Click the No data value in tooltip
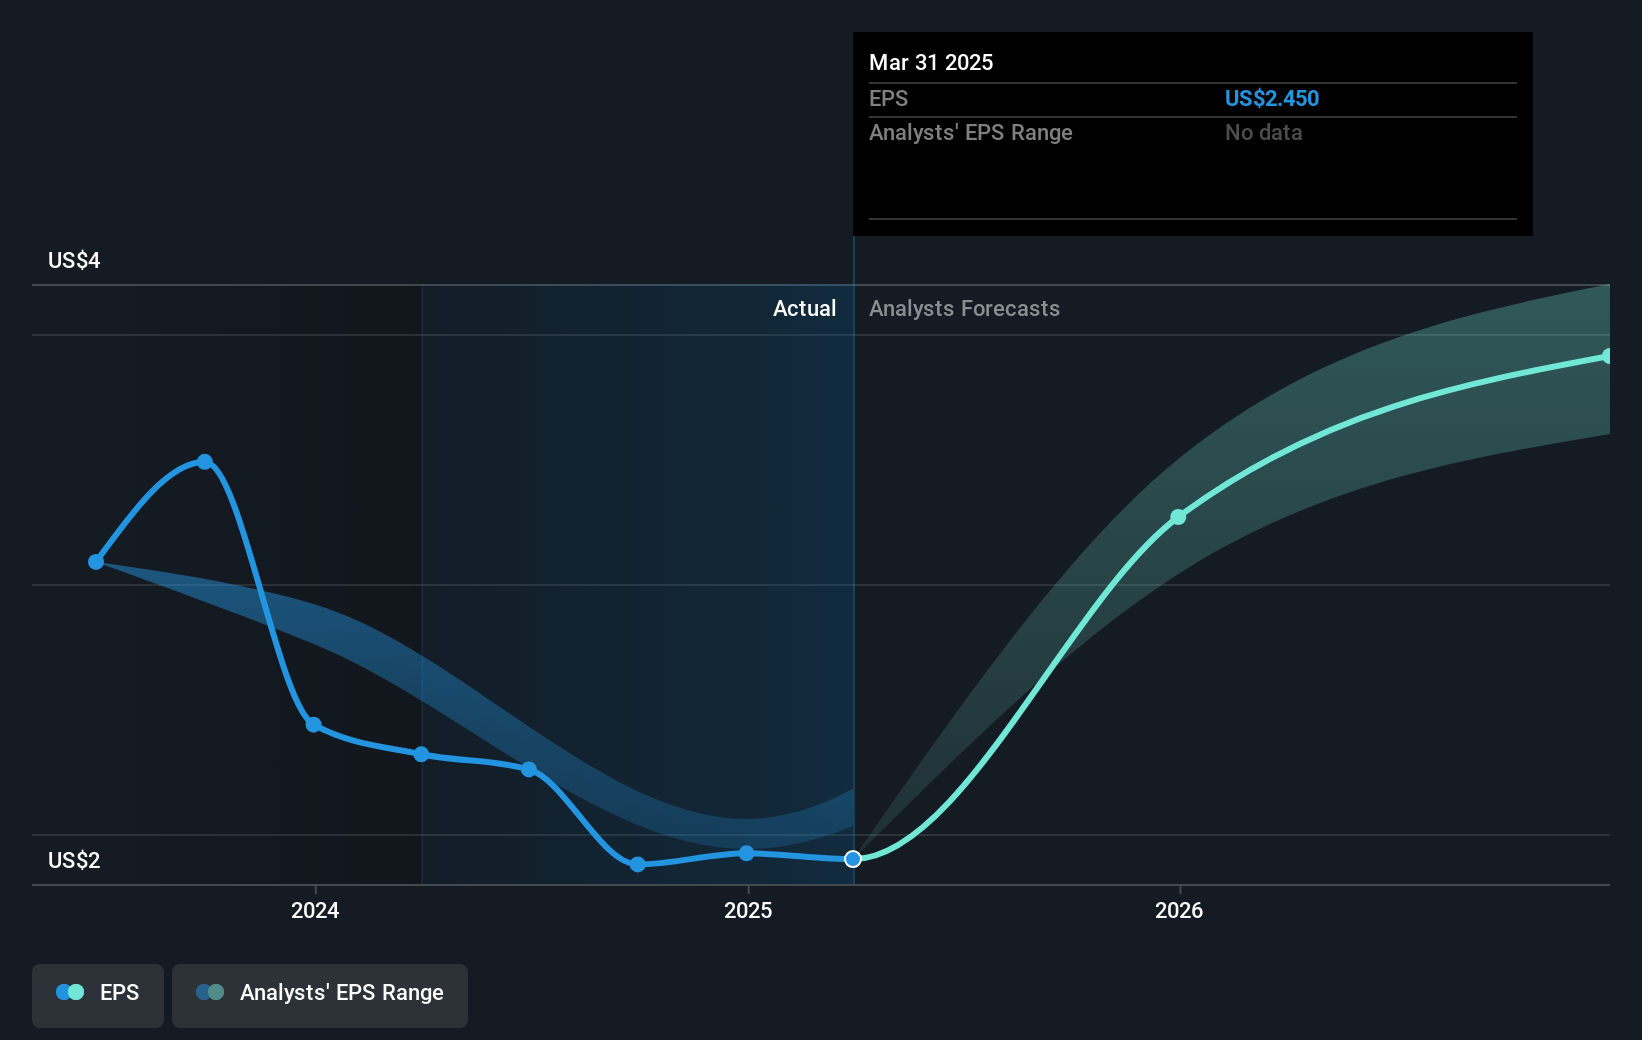This screenshot has height=1040, width=1642. [1264, 132]
